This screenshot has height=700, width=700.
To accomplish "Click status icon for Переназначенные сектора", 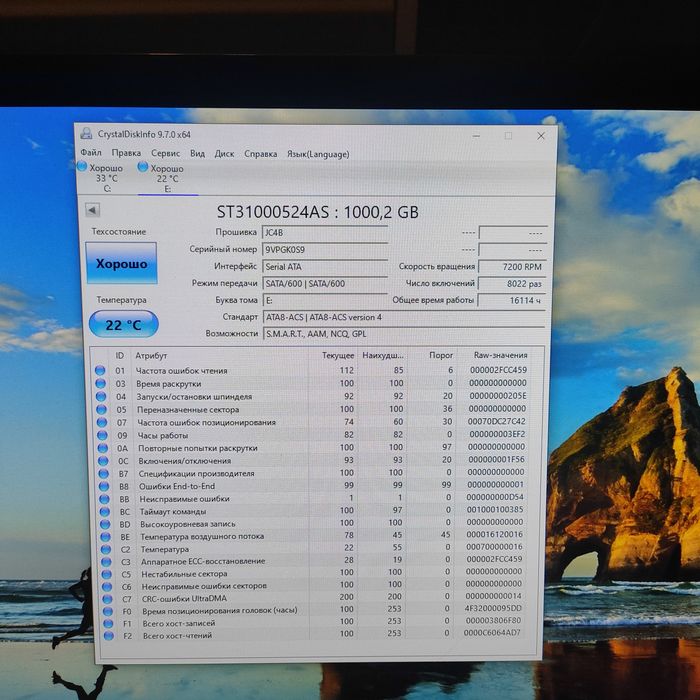I will (101, 409).
